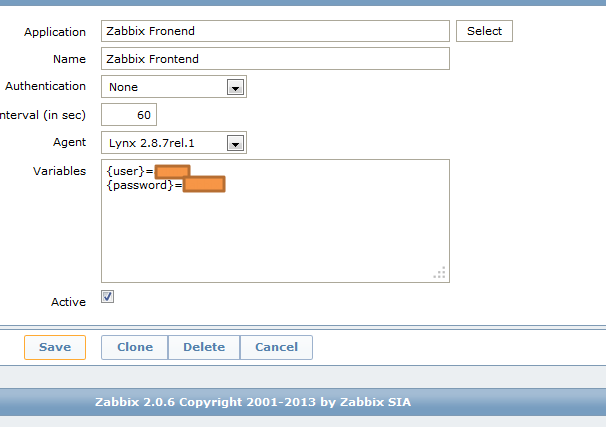606x427 pixels.
Task: Click the Name input field
Action: pyautogui.click(x=275, y=59)
